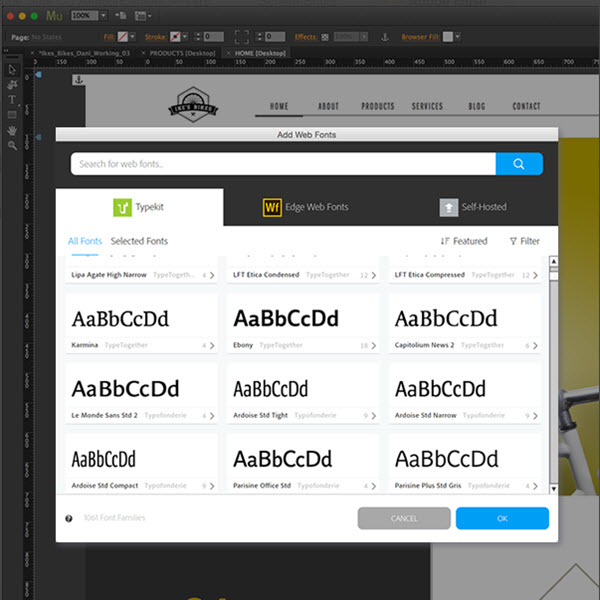Expand the Capitolium News 2 chevron
Image resolution: width=600 pixels, height=600 pixels.
[x=535, y=346]
